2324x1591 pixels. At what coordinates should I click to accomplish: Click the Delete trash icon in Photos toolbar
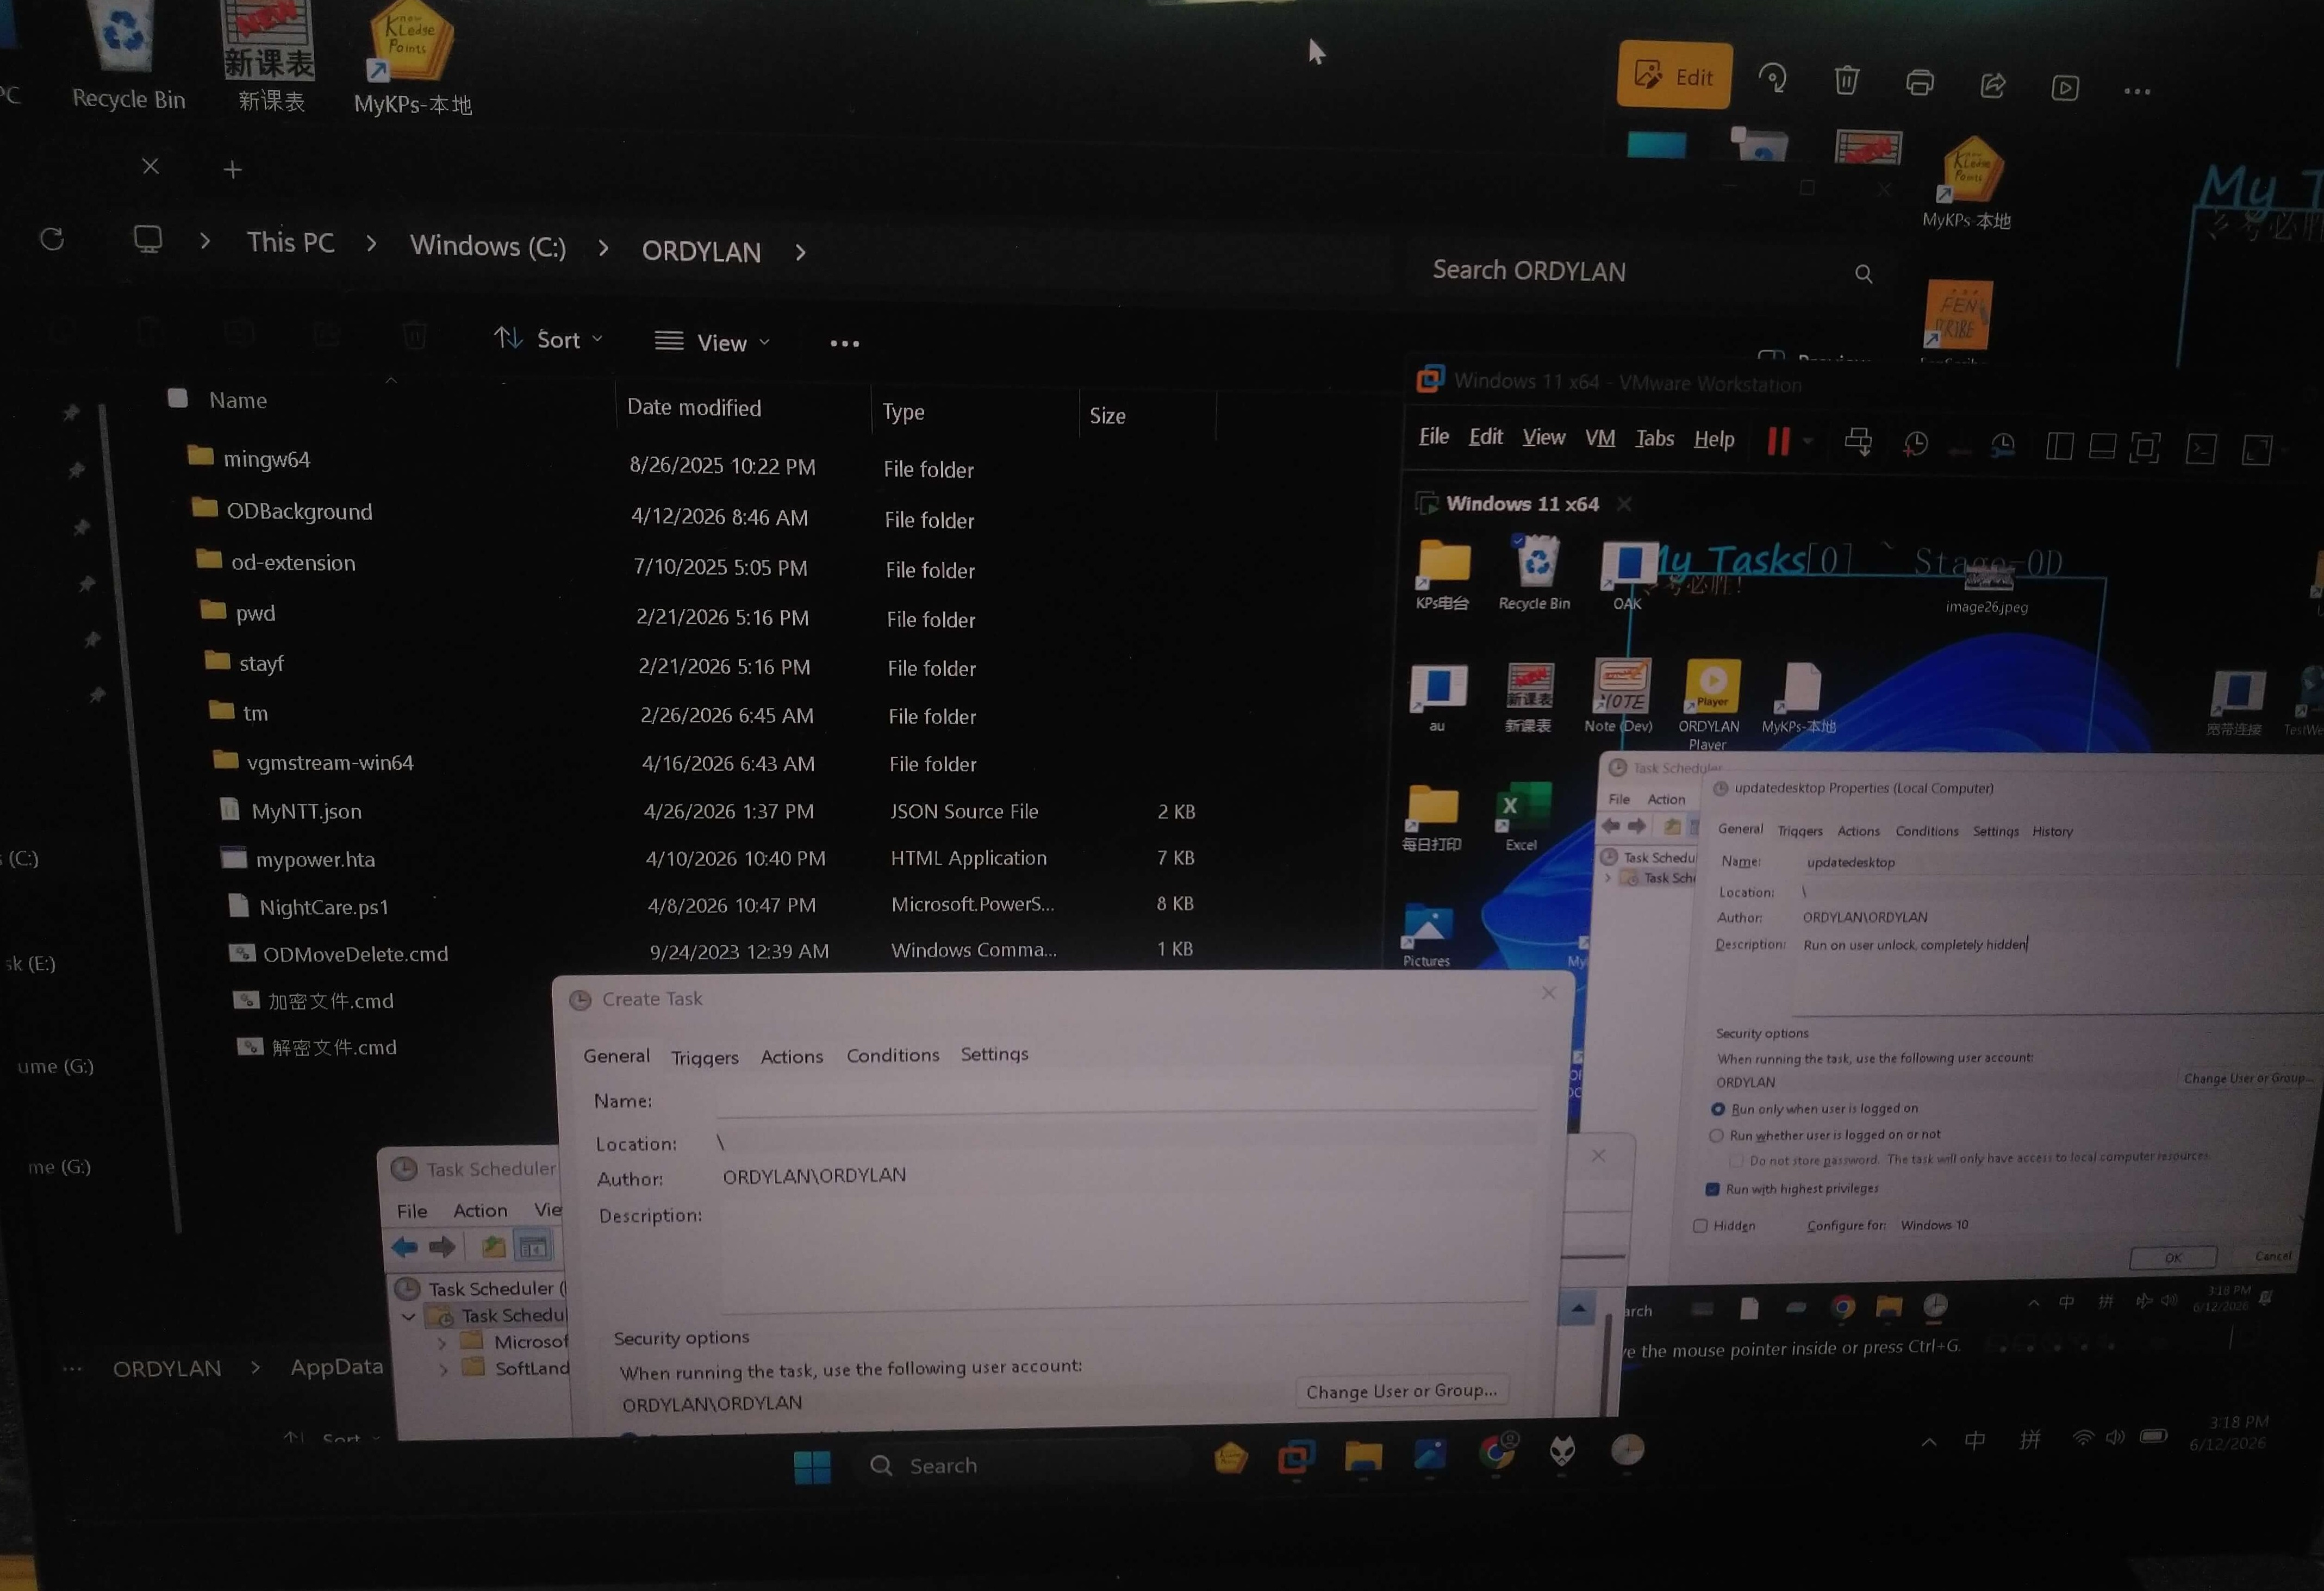1846,80
